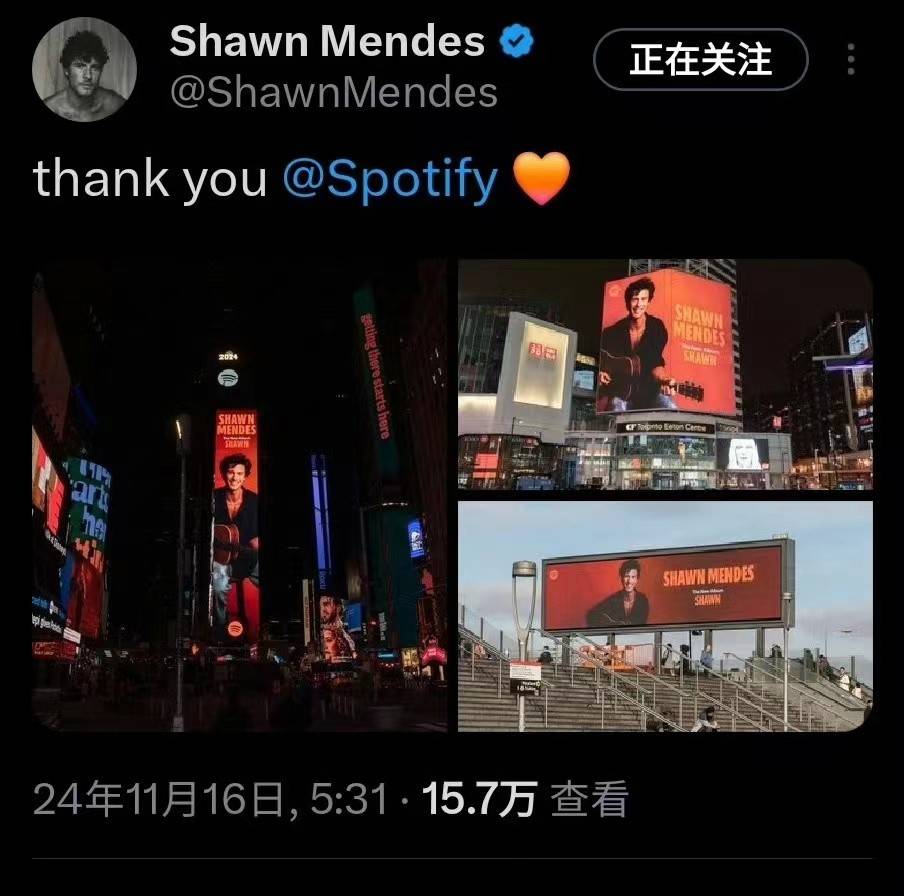Click the blue verified badge
Image resolution: width=904 pixels, height=896 pixels.
516,40
